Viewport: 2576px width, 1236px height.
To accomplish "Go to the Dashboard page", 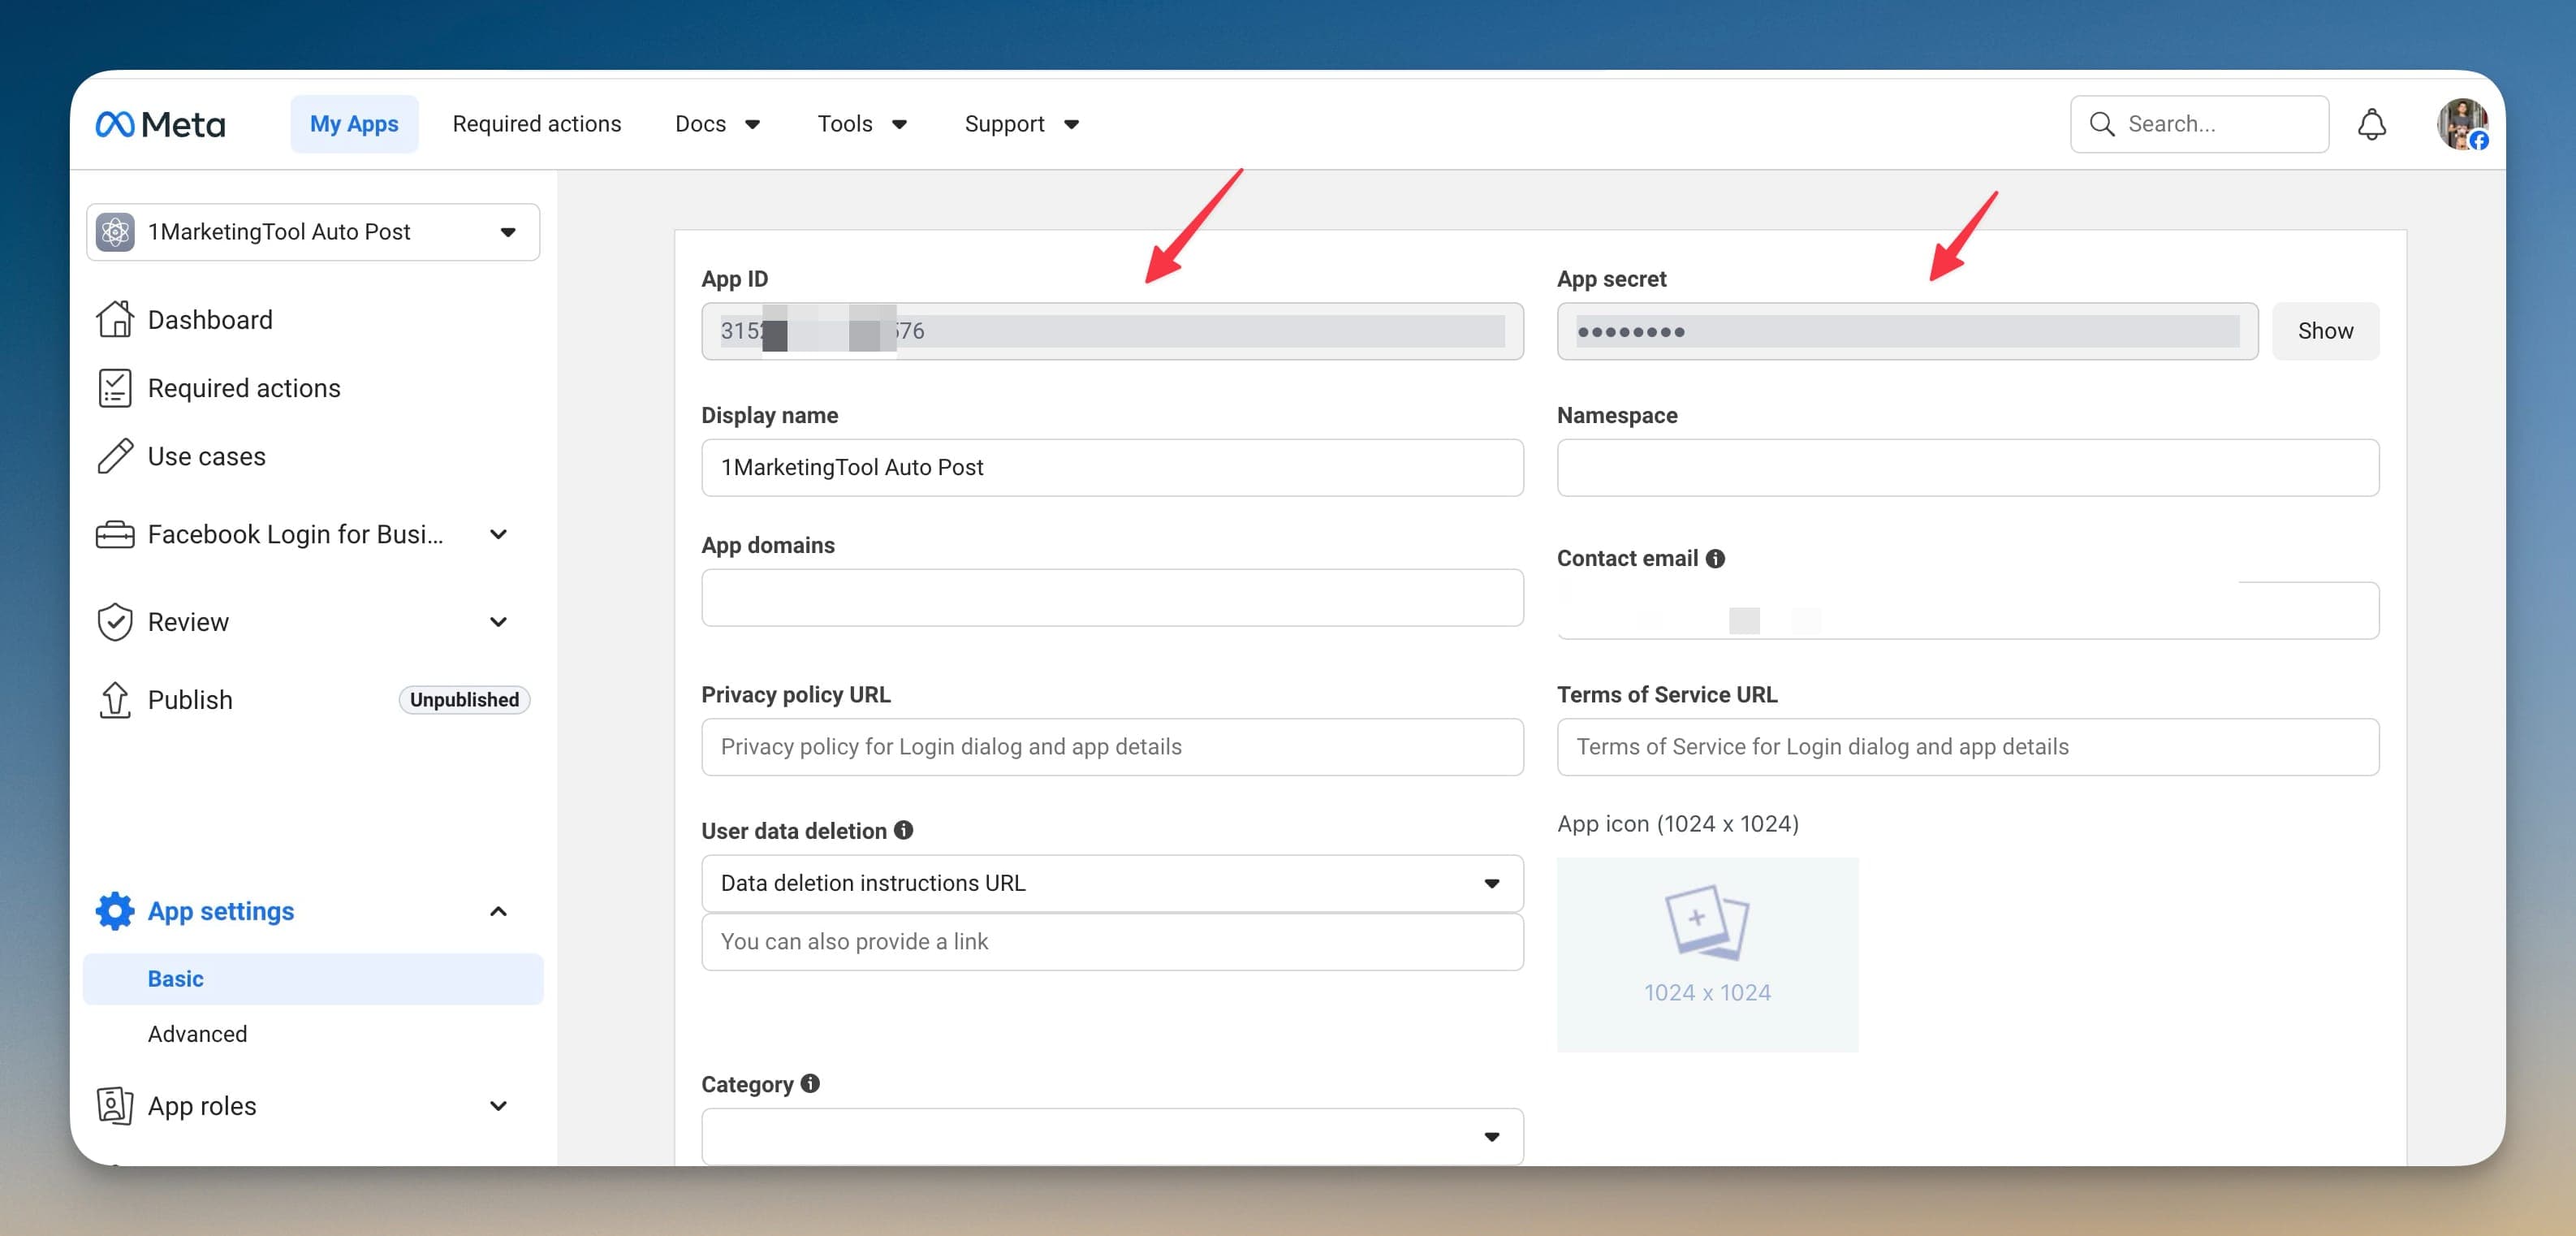I will coord(210,319).
